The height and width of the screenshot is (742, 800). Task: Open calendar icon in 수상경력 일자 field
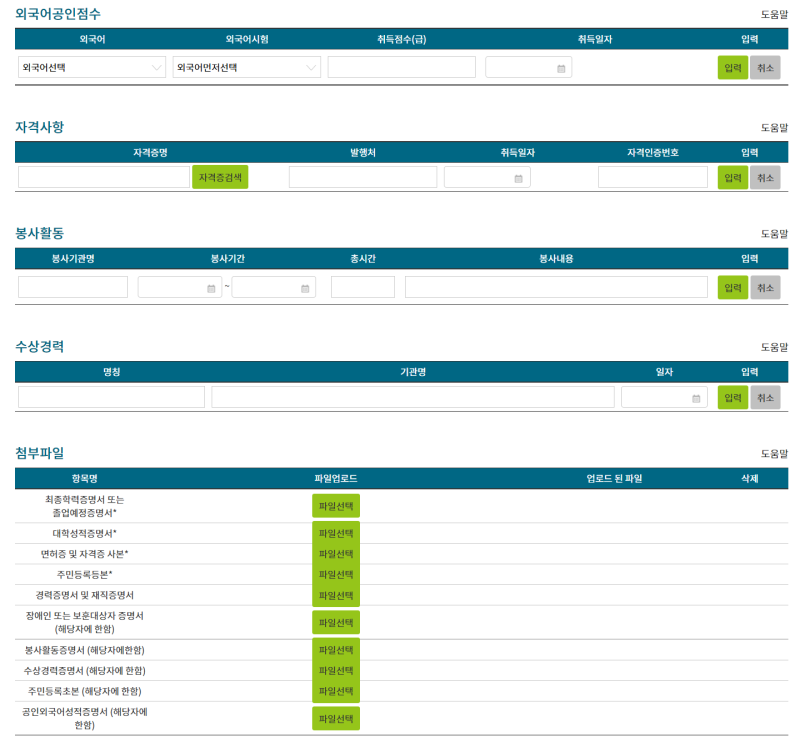696,398
